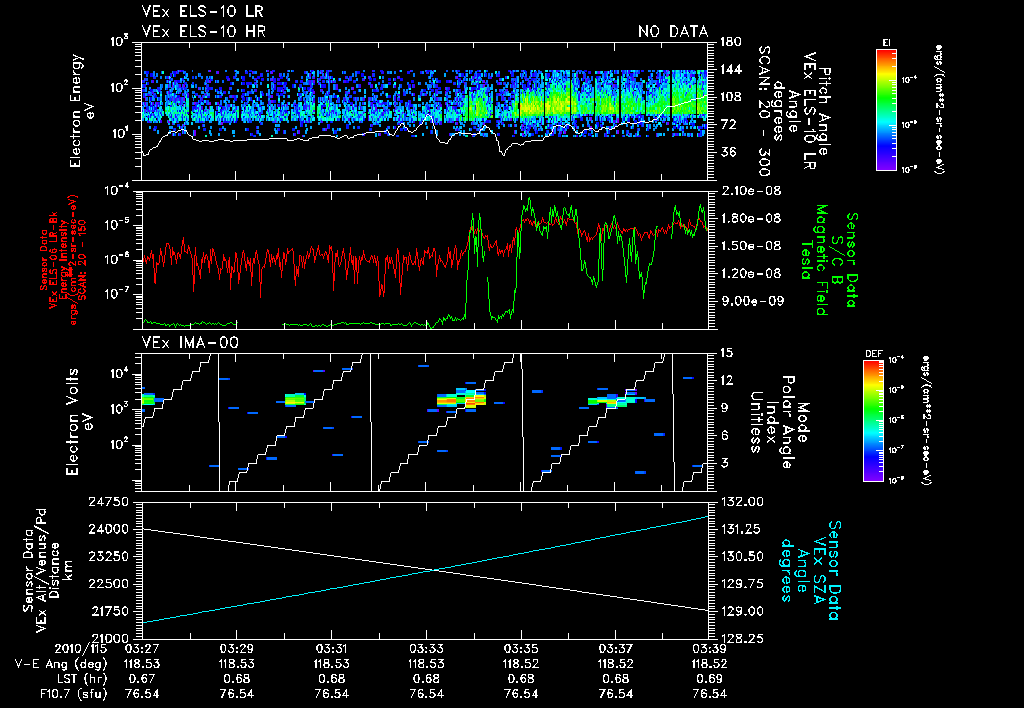Click the red 'VEx ELS-06 LR-Bk' axis label

pos(53,260)
